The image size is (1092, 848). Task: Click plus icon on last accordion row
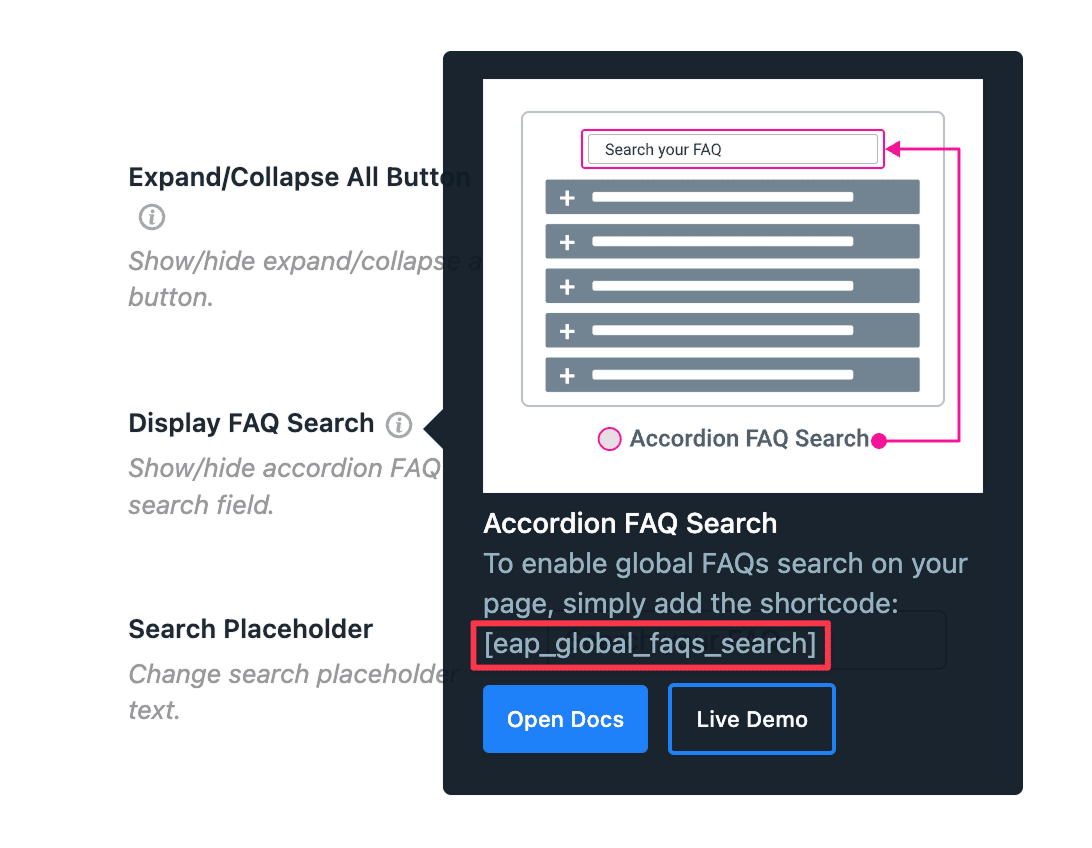[x=567, y=376]
